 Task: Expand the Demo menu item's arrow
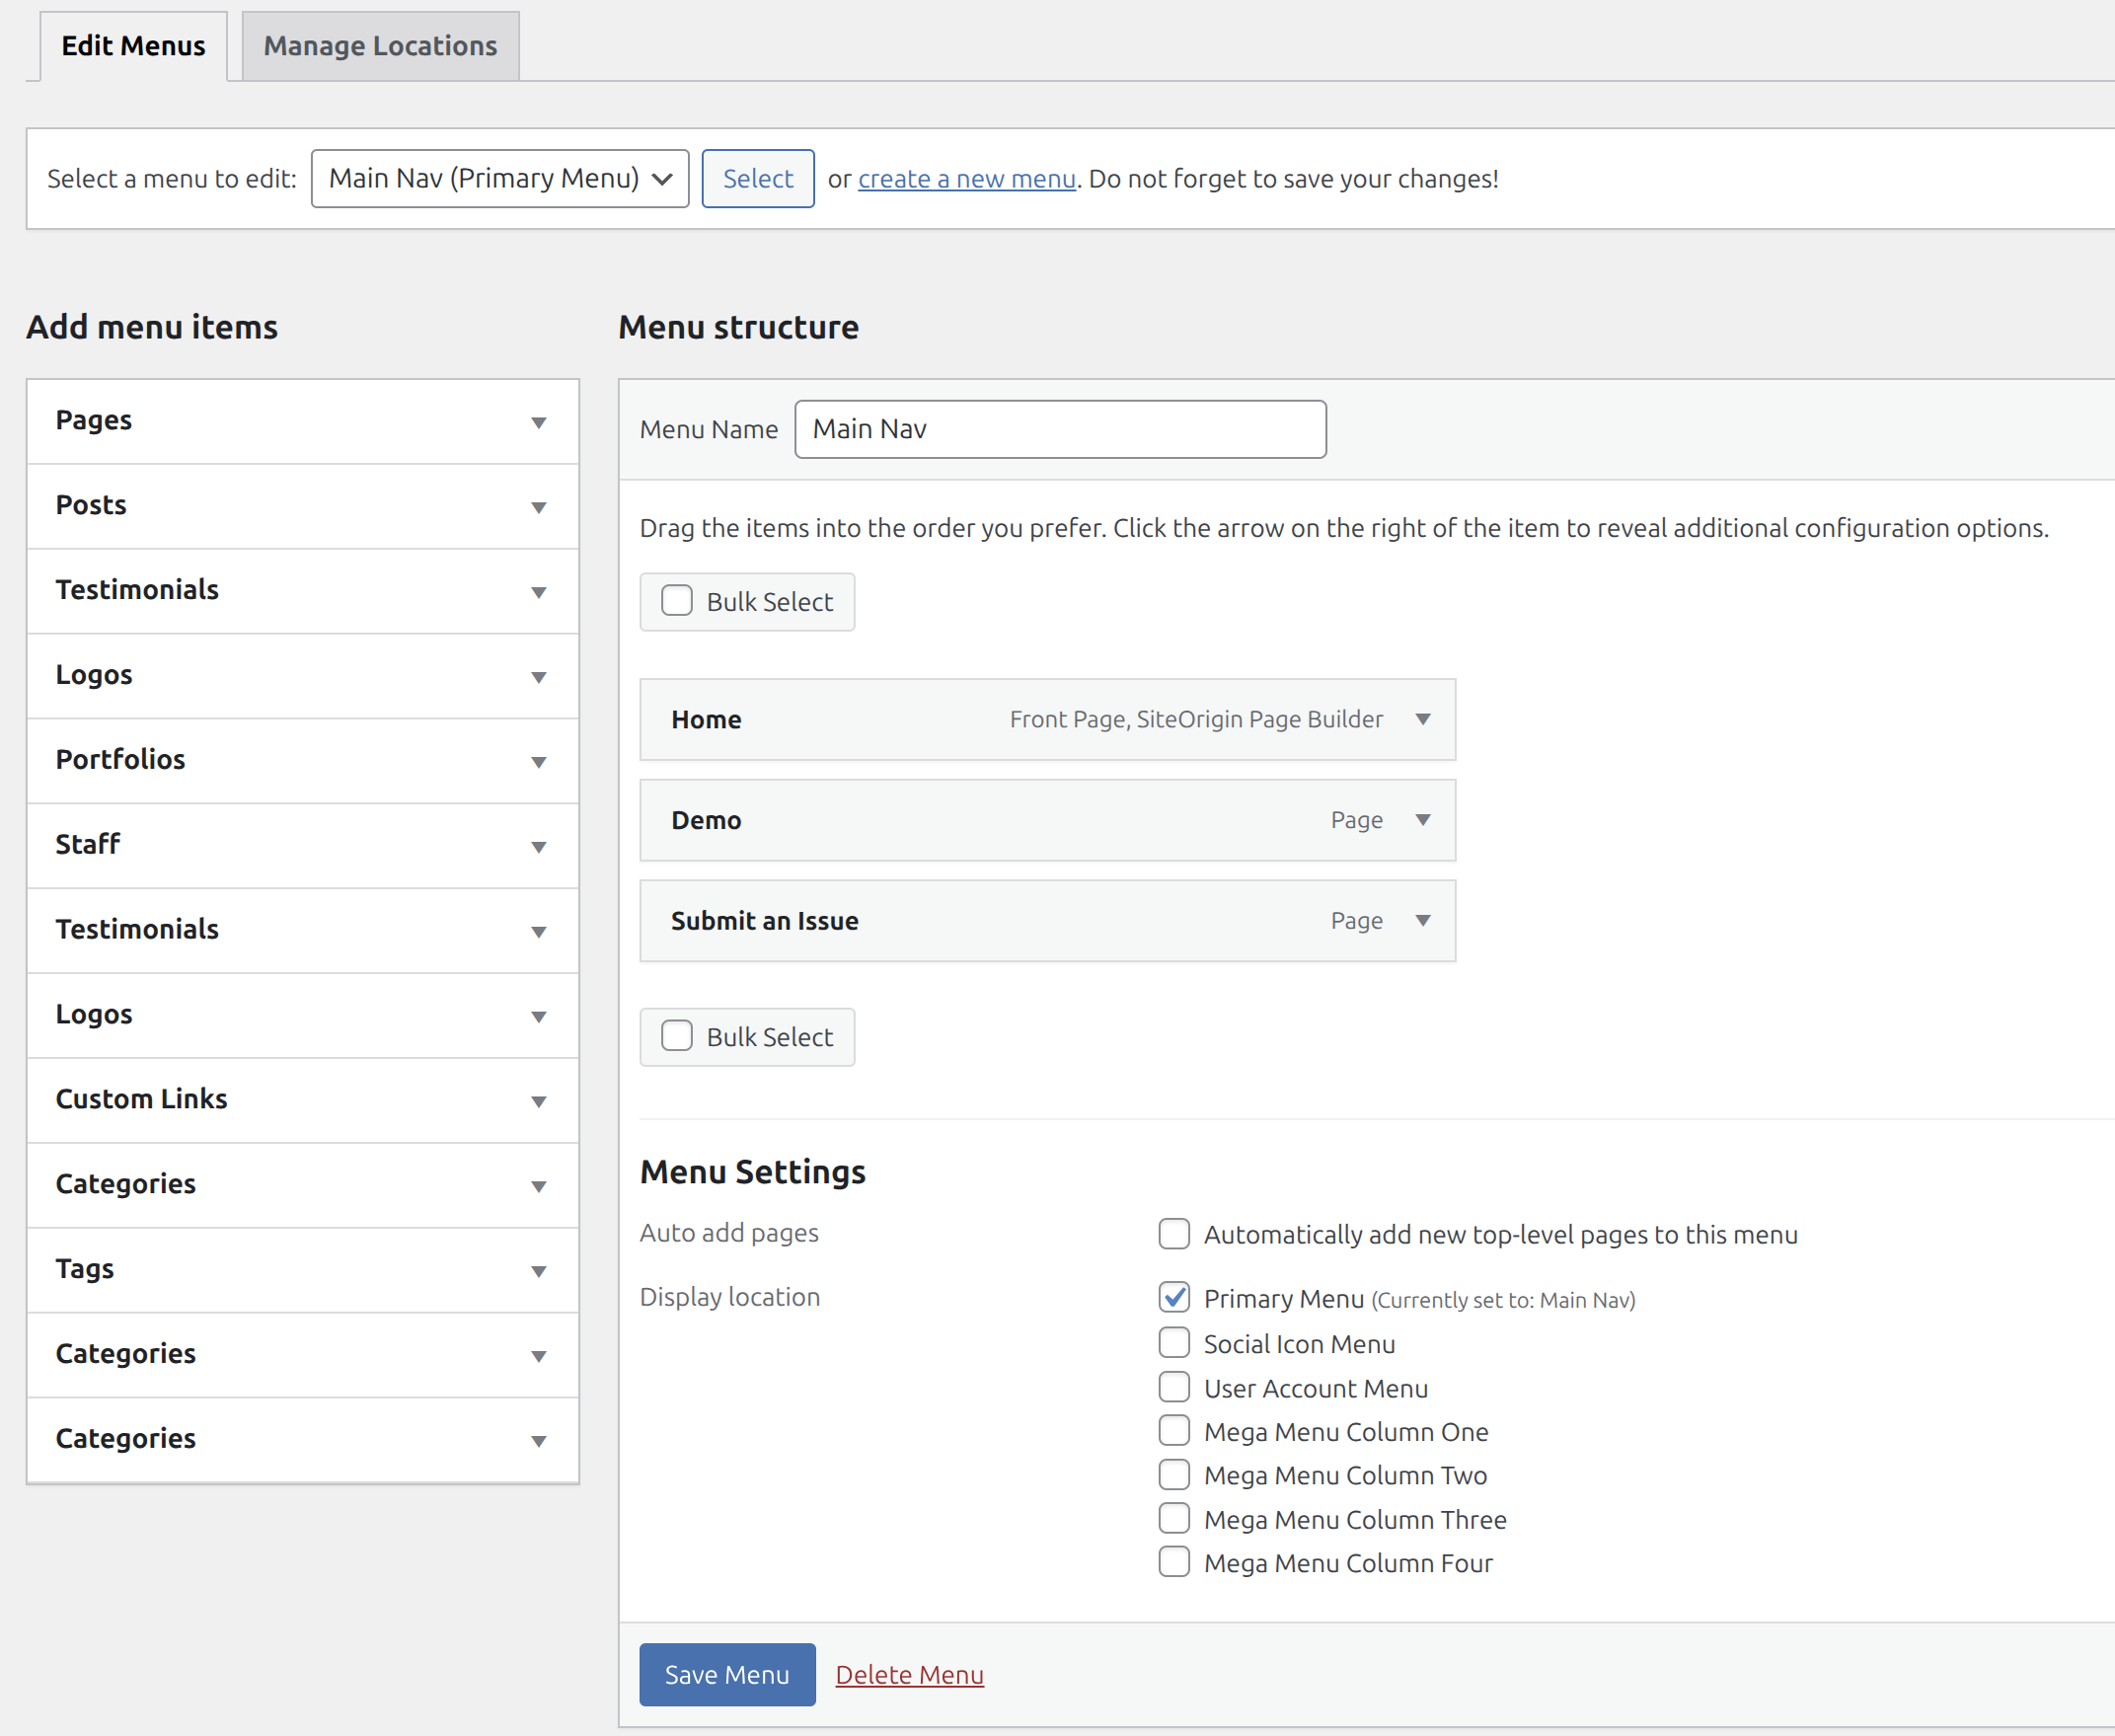pyautogui.click(x=1422, y=820)
